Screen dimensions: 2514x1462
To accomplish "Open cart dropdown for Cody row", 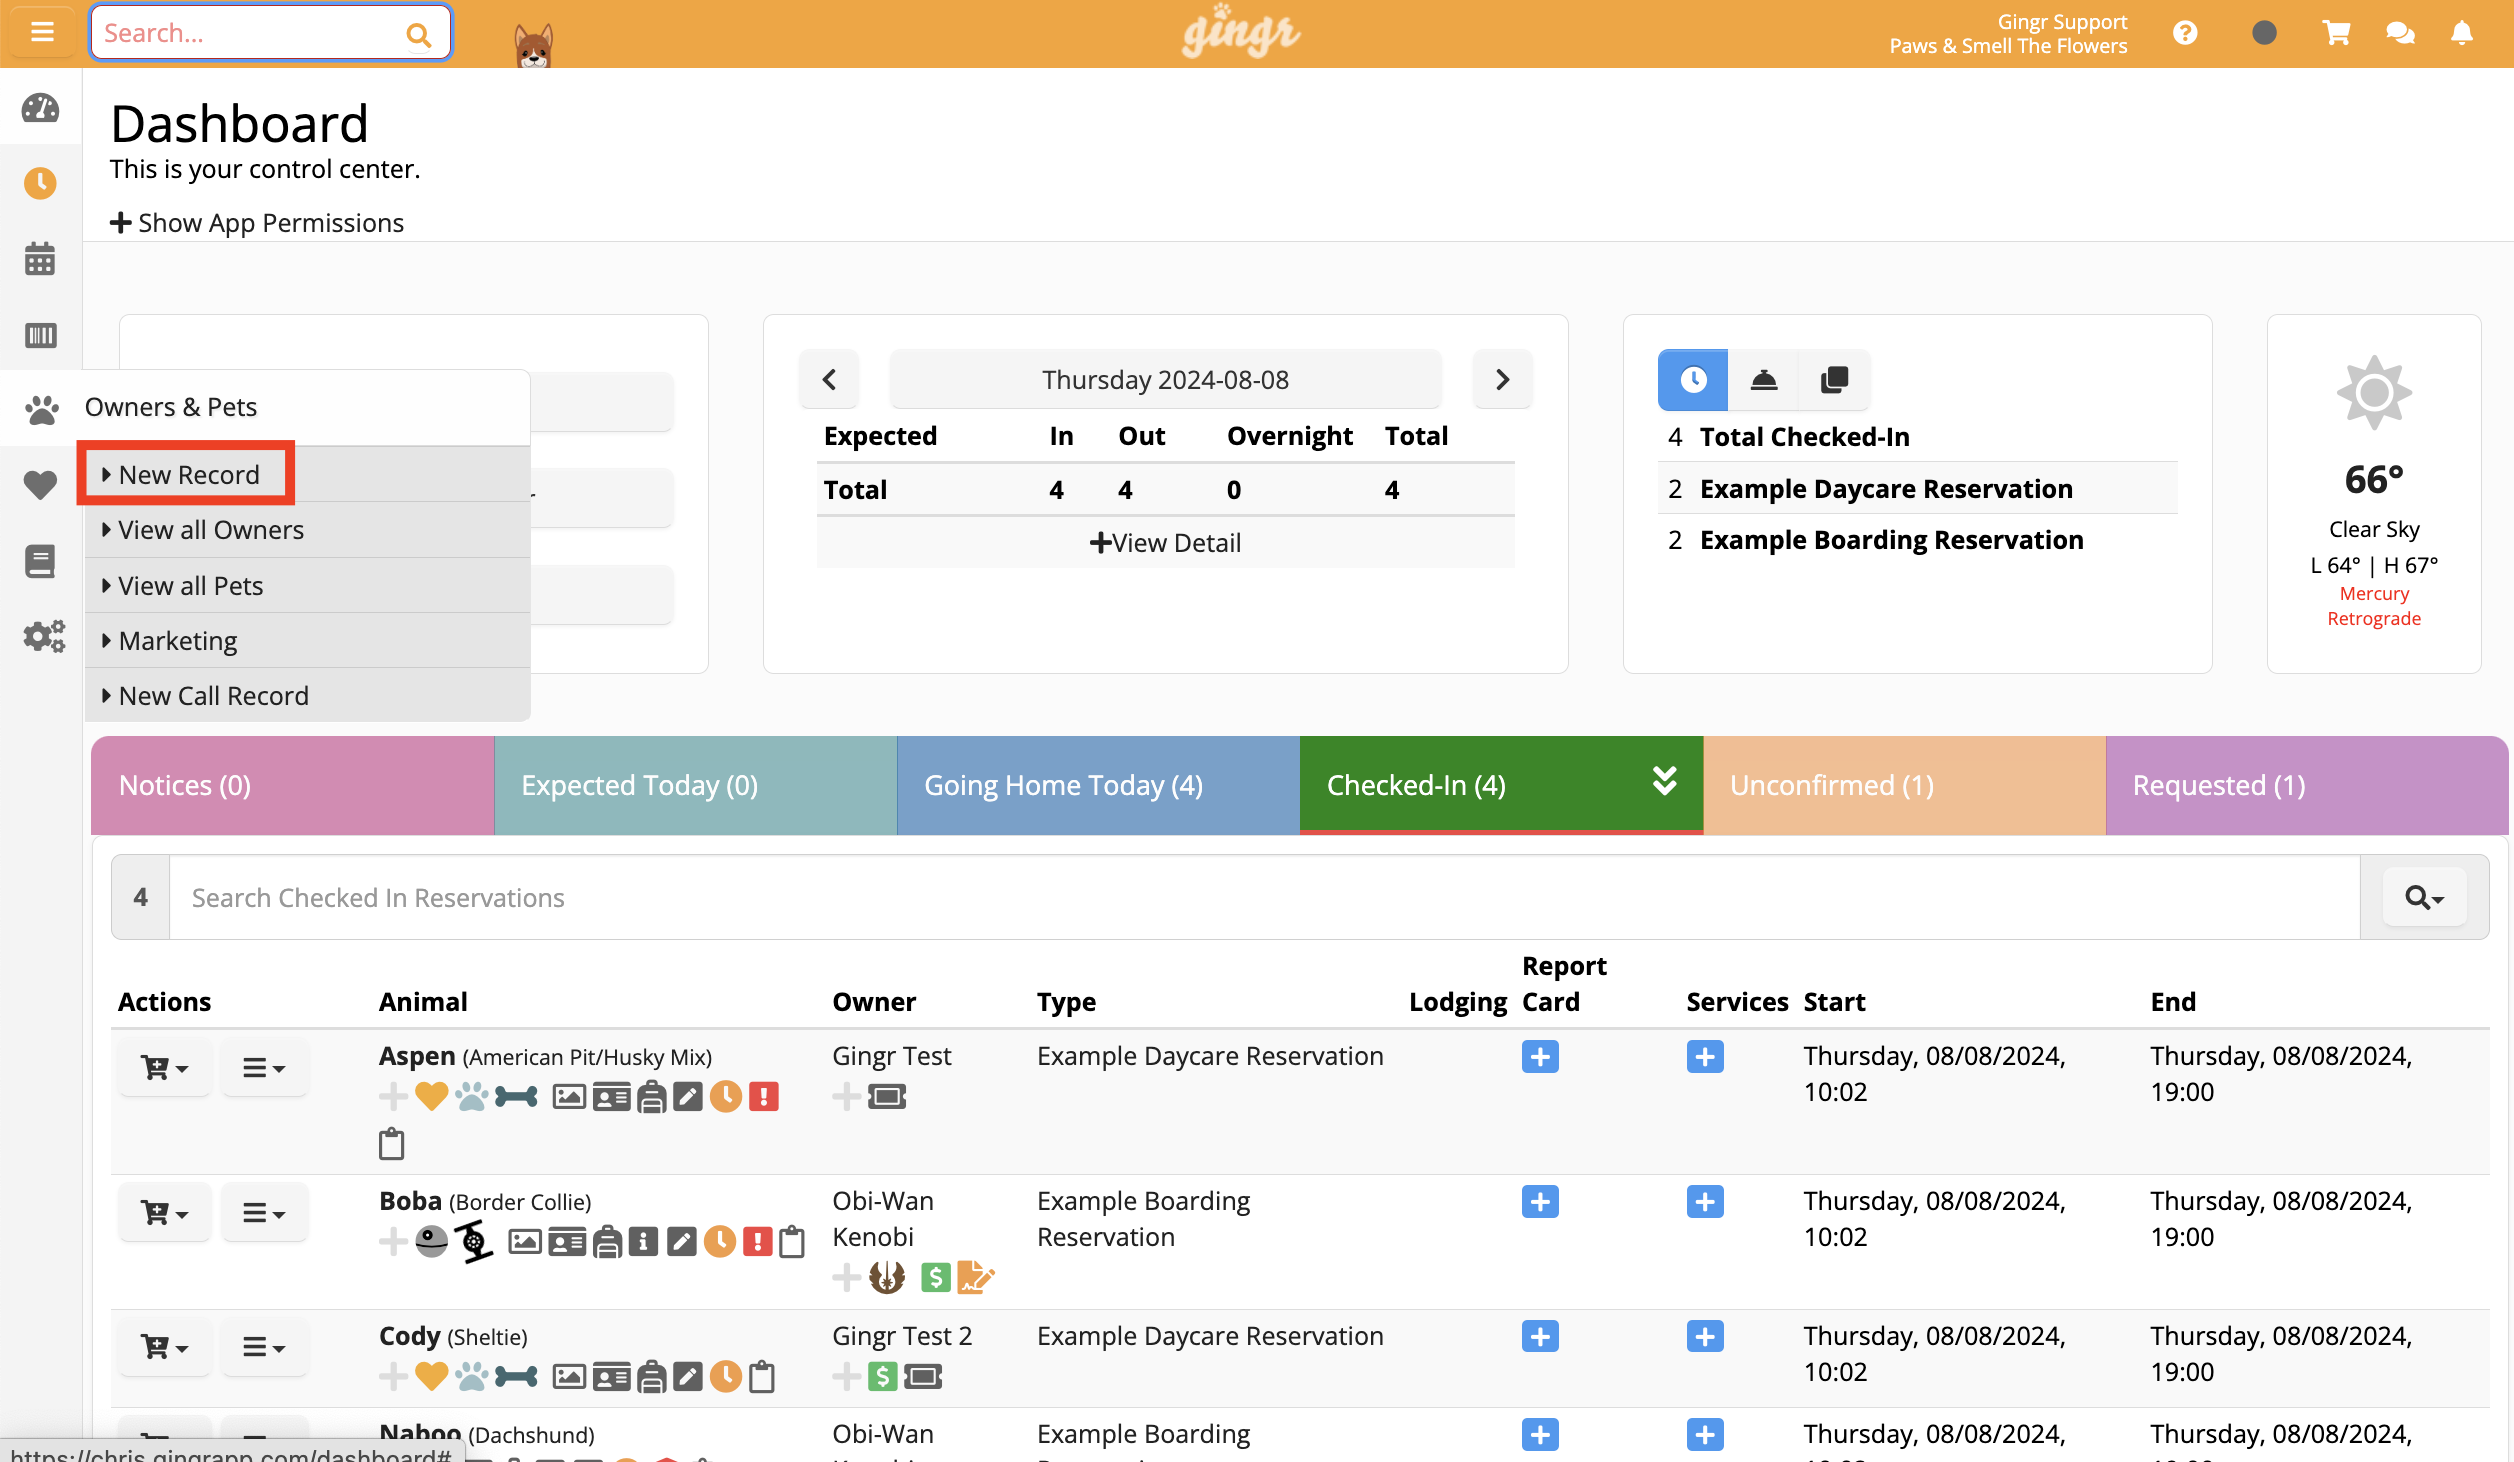I will [x=165, y=1347].
